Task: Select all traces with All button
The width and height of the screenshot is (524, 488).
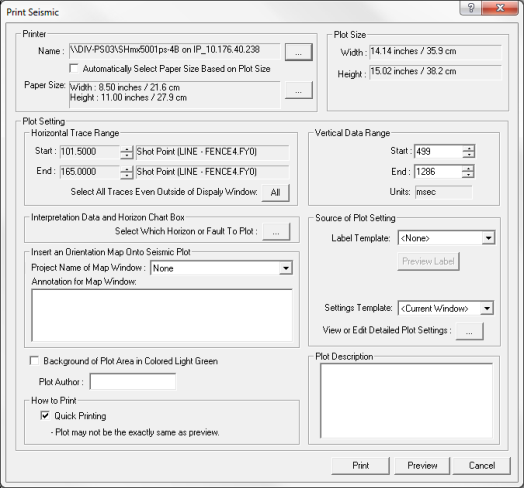Action: (275, 193)
